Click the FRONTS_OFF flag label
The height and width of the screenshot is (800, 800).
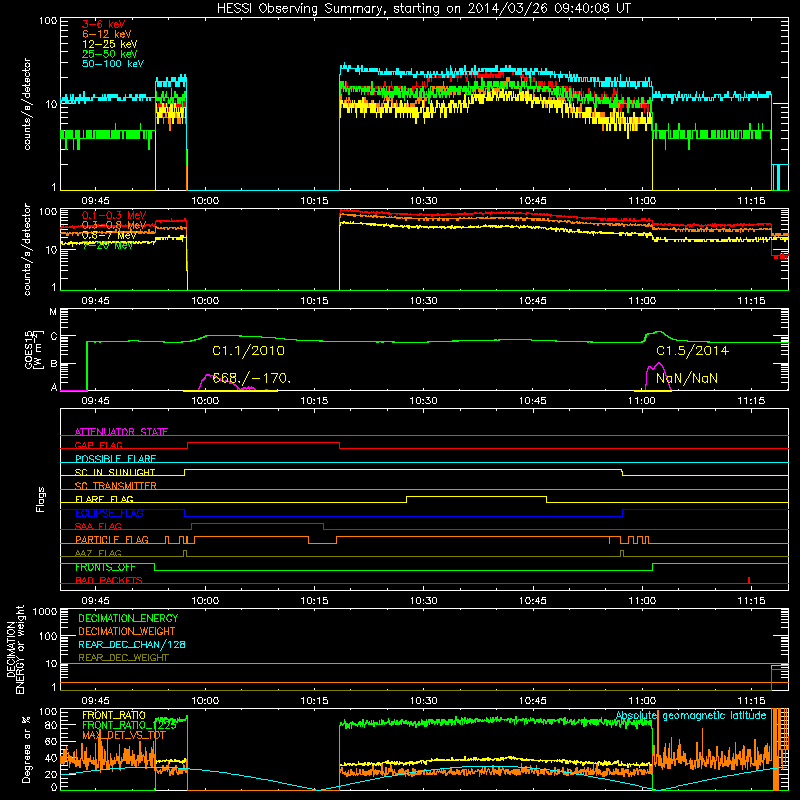(x=105, y=567)
